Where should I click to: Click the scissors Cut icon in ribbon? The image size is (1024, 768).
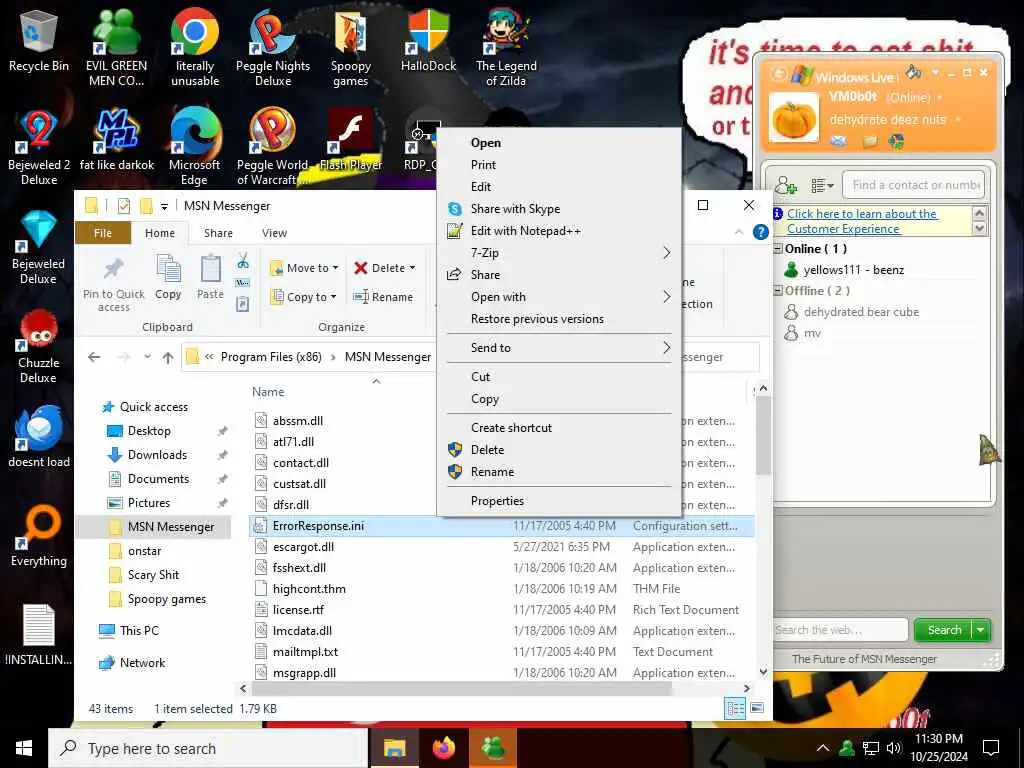tap(243, 261)
